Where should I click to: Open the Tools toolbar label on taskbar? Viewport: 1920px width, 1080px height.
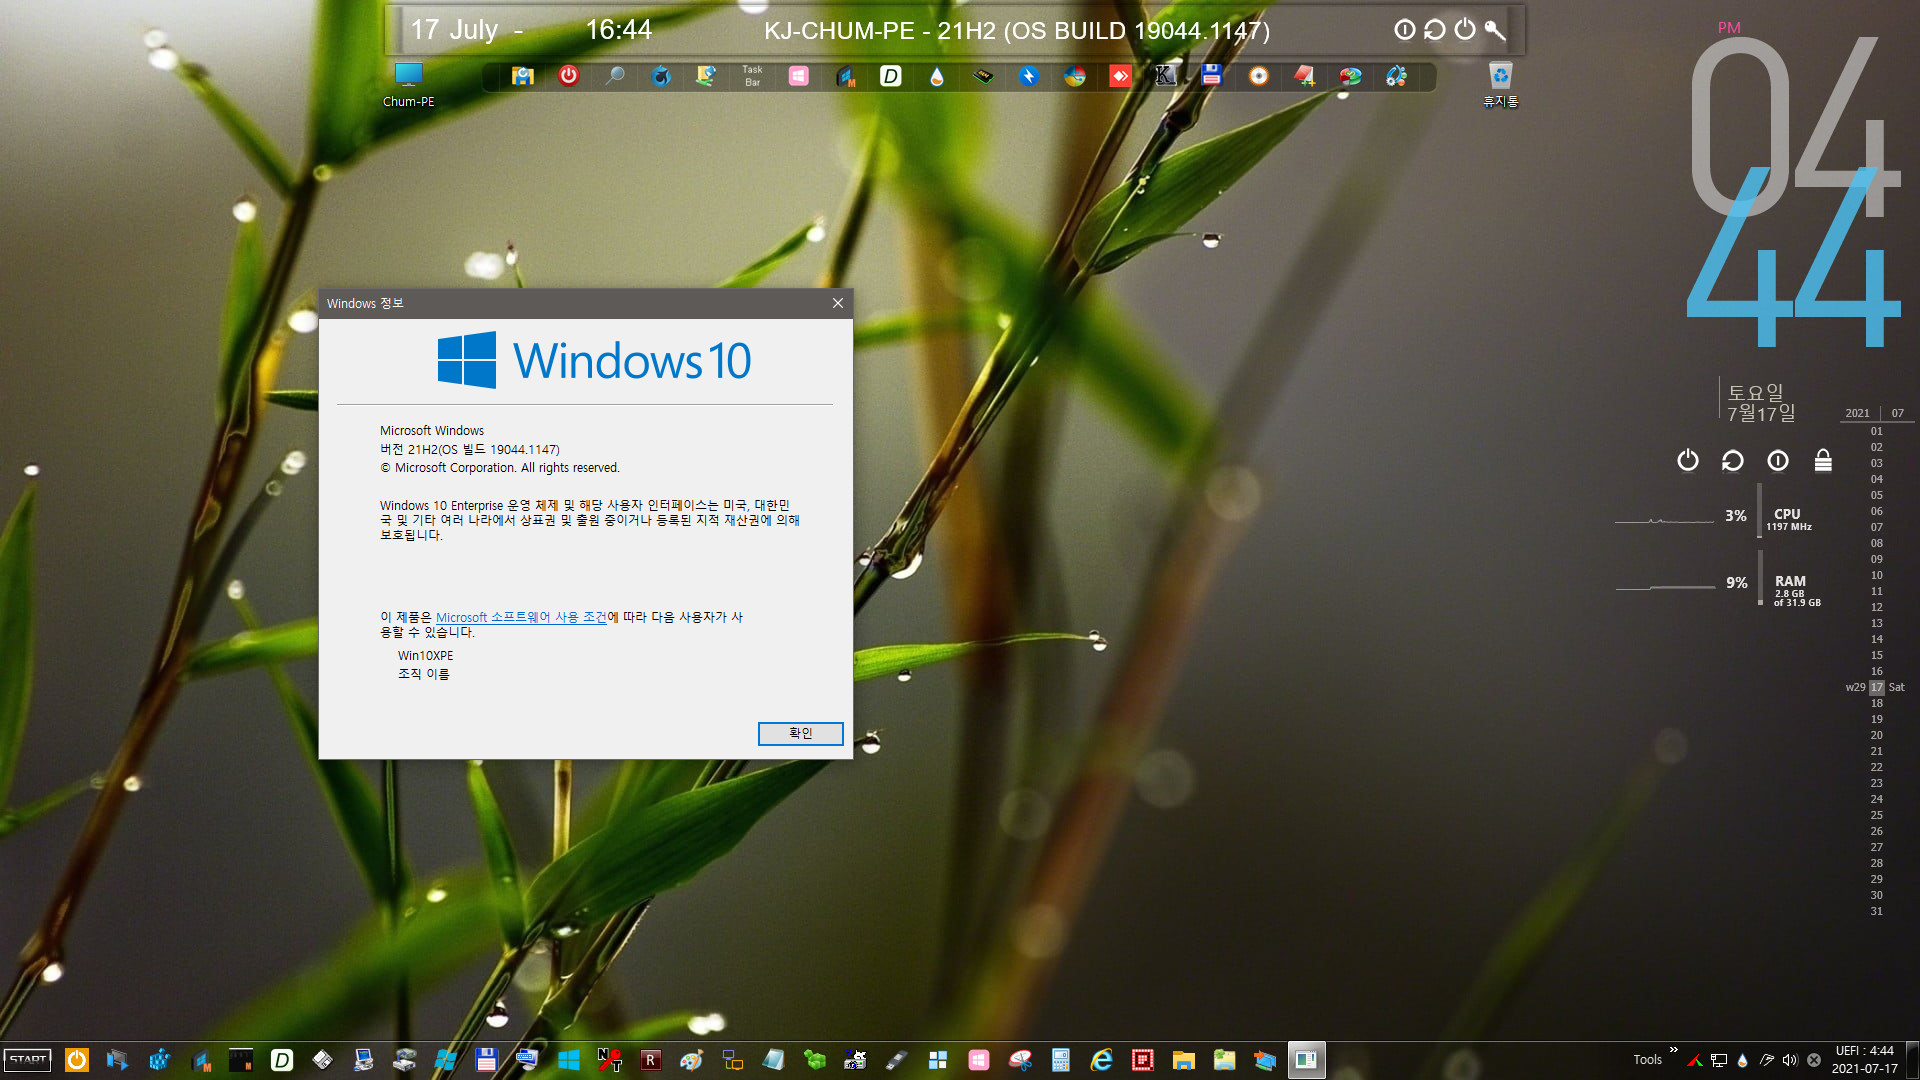coord(1647,1060)
